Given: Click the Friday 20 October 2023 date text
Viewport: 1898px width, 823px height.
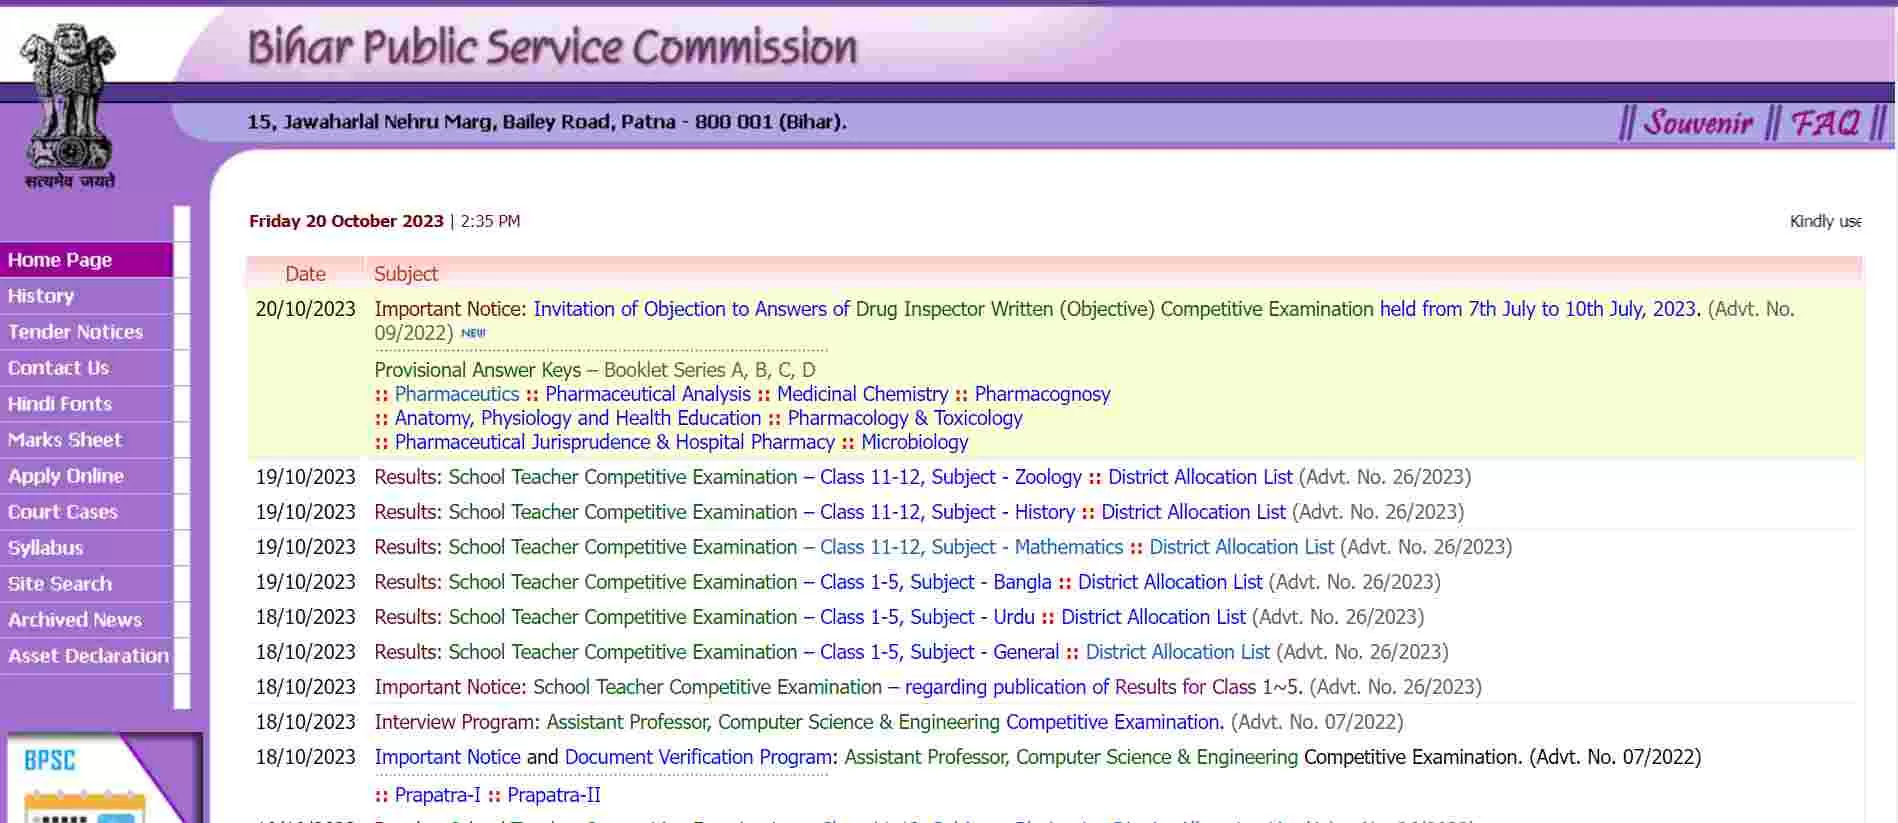Looking at the screenshot, I should pos(346,221).
